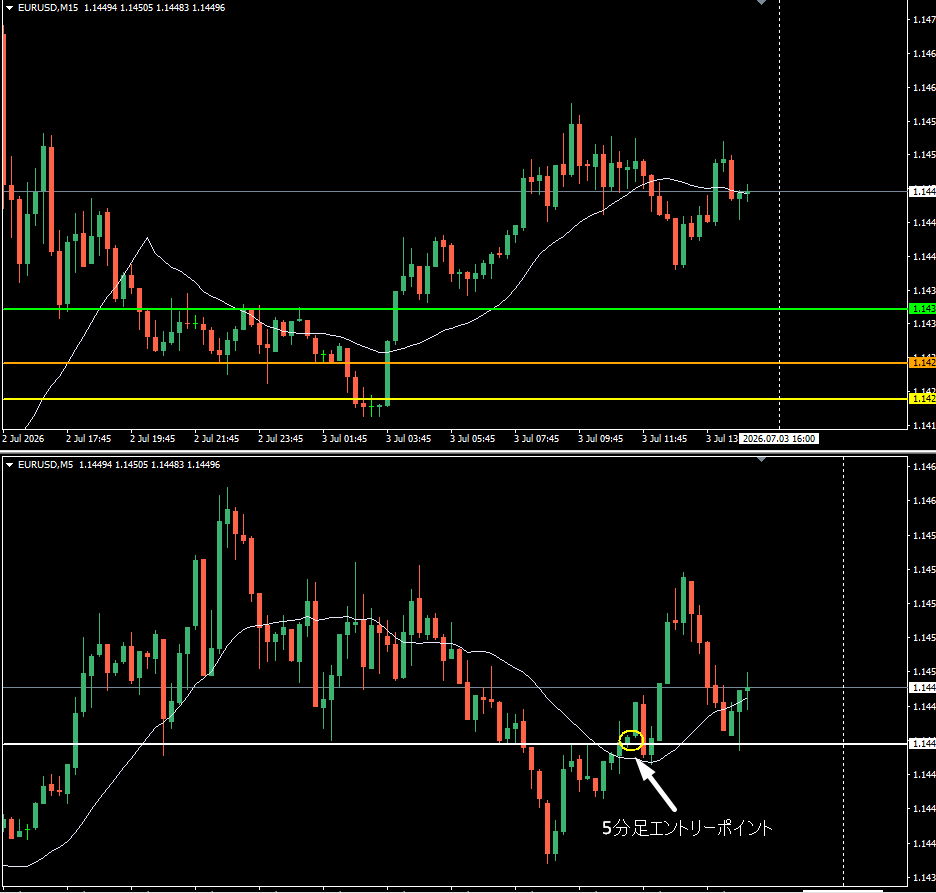This screenshot has height=893, width=936.
Task: Click the vertical dashed line on M15 chart
Action: (780, 215)
